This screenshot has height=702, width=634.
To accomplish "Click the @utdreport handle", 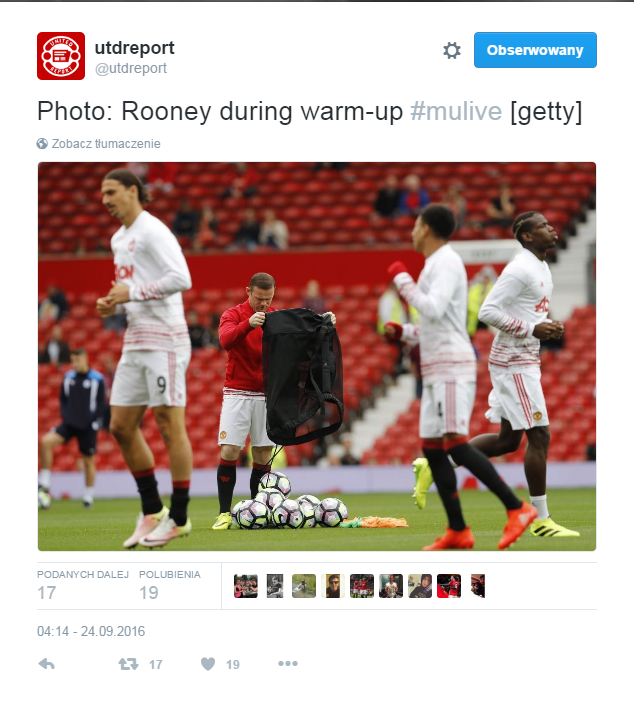I will (131, 68).
